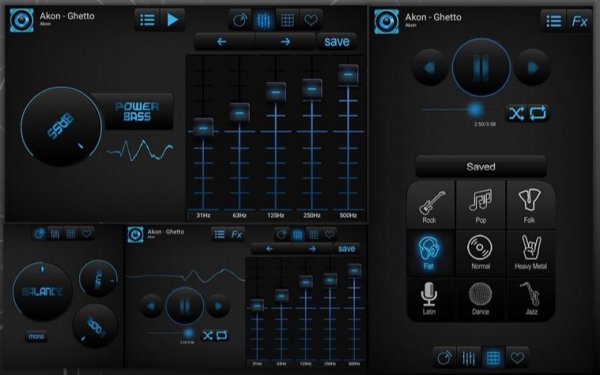Viewport: 600px width, 375px height.
Task: Click the Balance knob
Action: [42, 292]
